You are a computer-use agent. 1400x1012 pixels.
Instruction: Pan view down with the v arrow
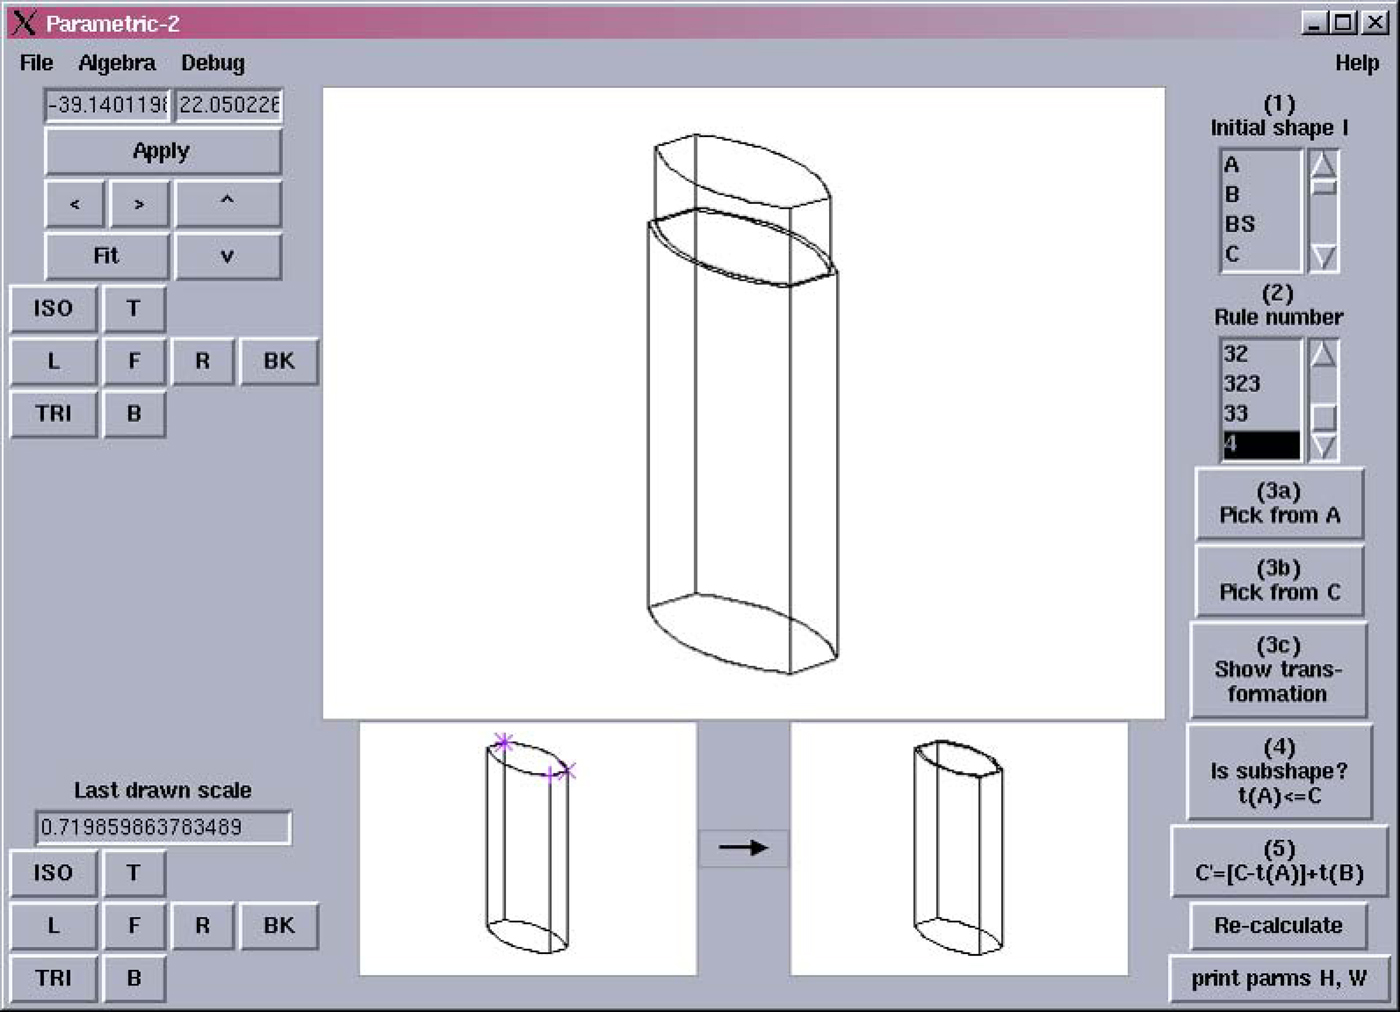[227, 256]
